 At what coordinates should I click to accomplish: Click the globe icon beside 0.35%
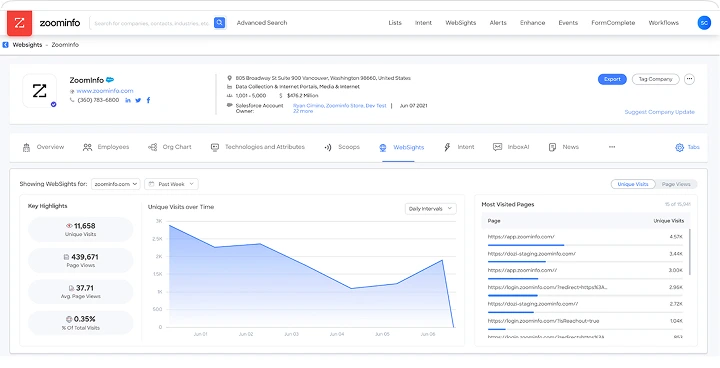[x=69, y=319]
